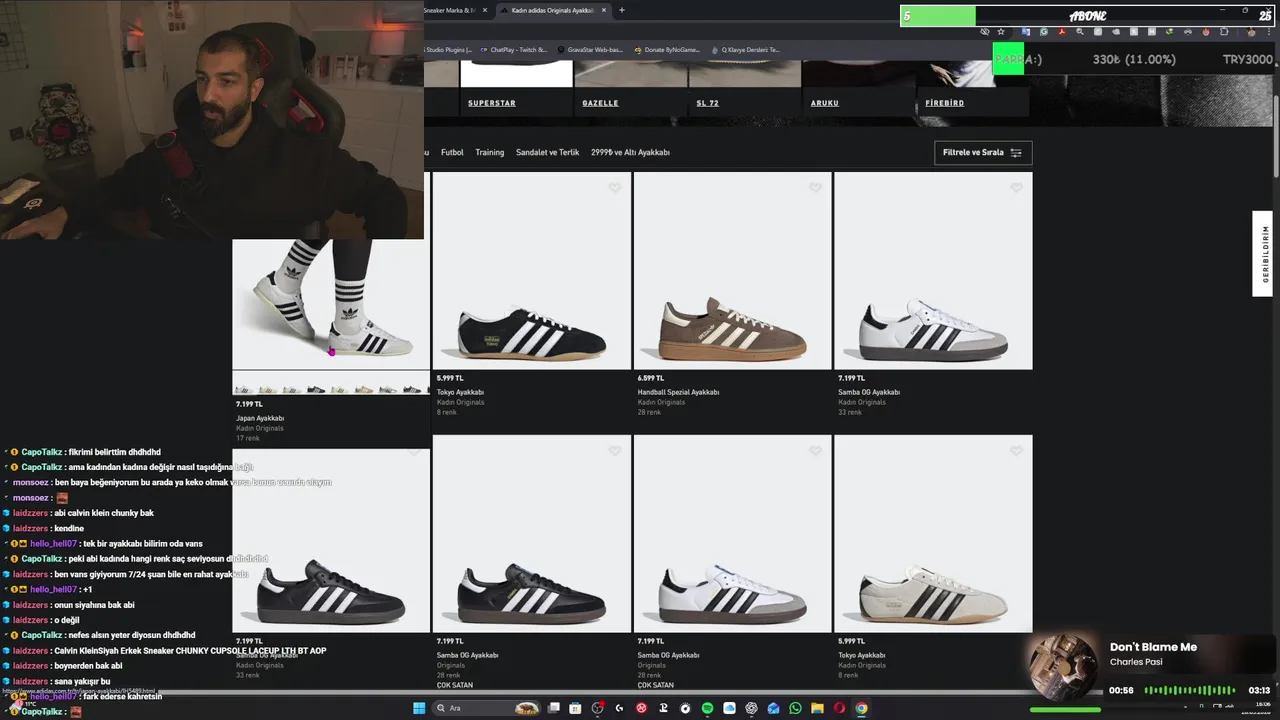Go to SL 72 category
The width and height of the screenshot is (1280, 720).
(707, 103)
